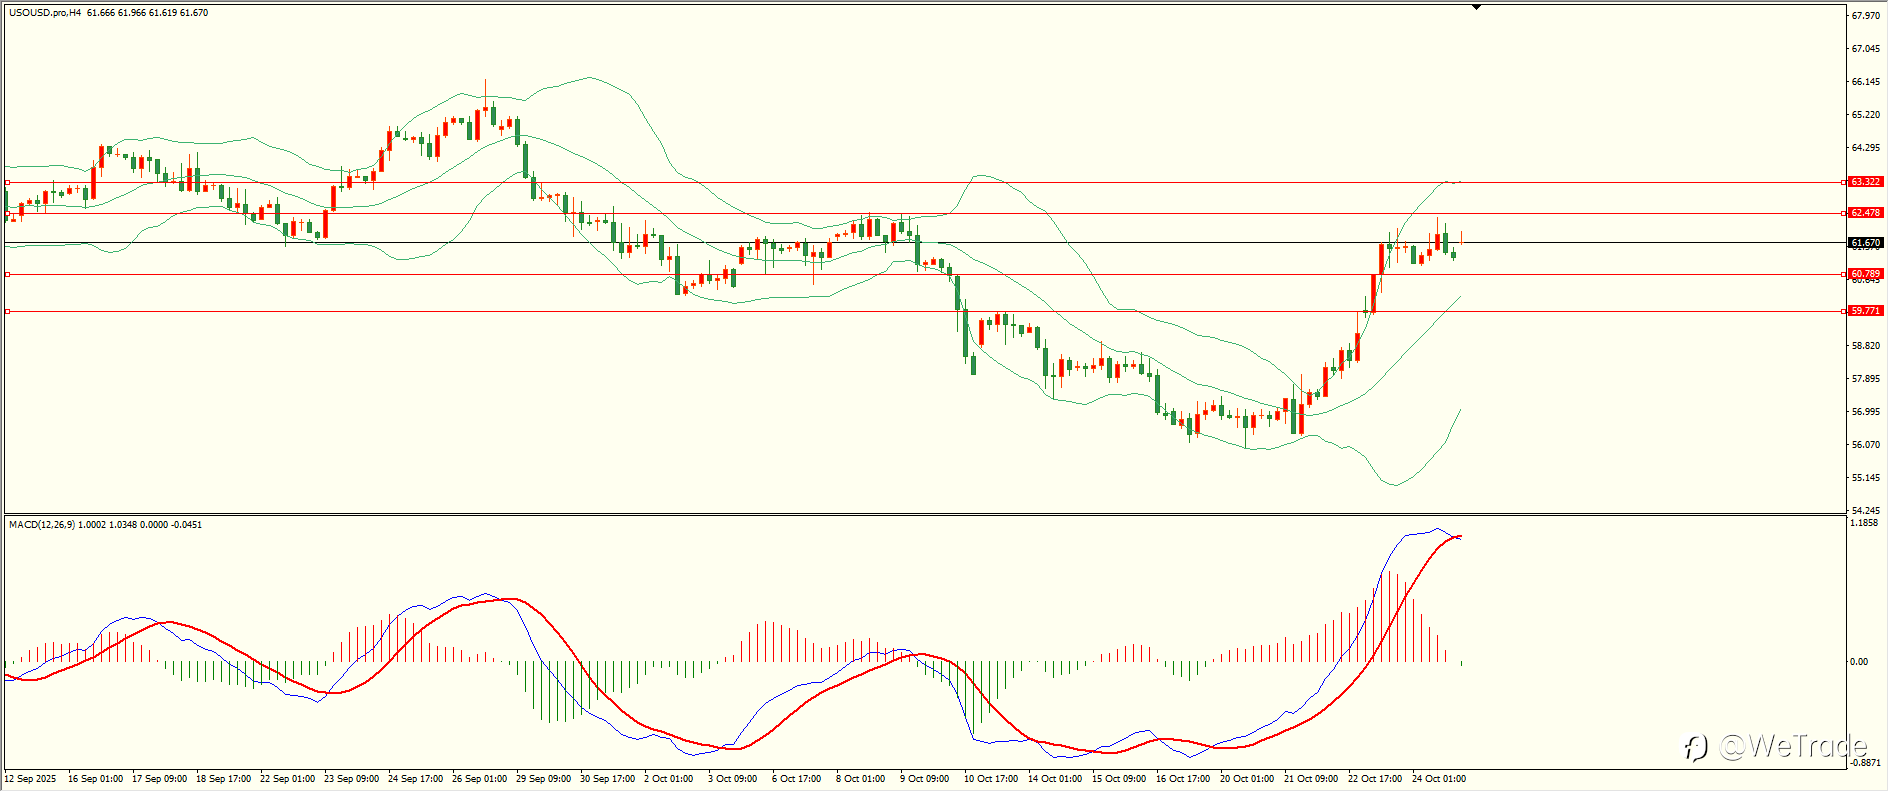Select the 62.478 red price tag
1889x792 pixels.
point(1866,213)
